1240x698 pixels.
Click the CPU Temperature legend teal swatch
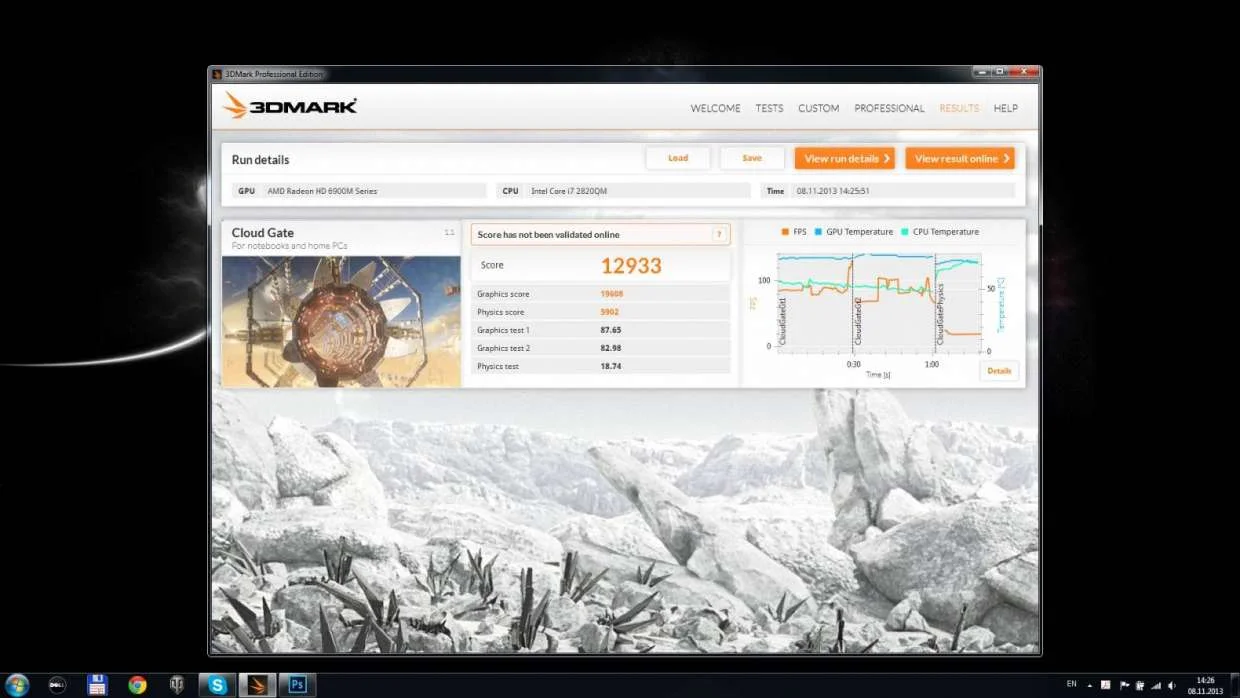tap(905, 232)
